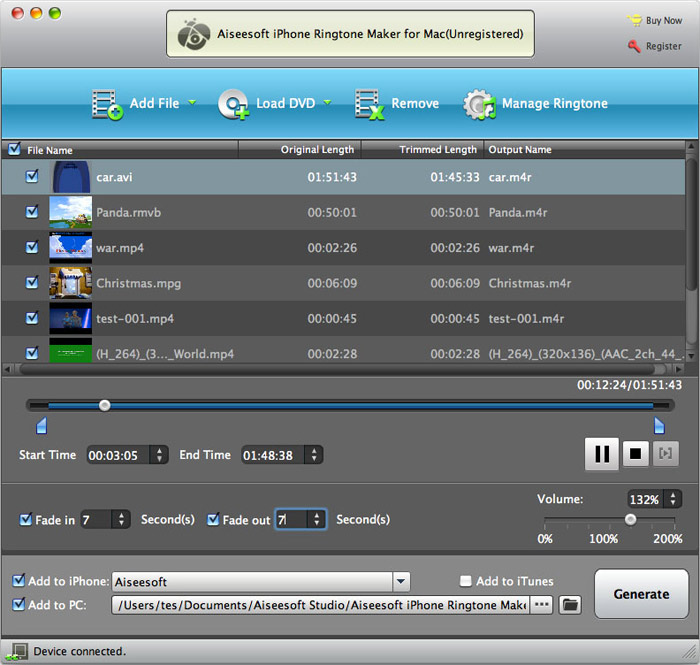
Task: Adjust the Volume percentage stepper
Action: click(673, 499)
